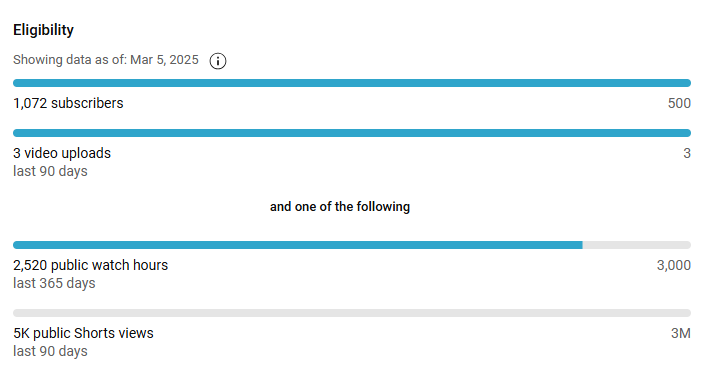This screenshot has width=724, height=378.
Task: Click the 3M Shorts views threshold
Action: coord(681,333)
